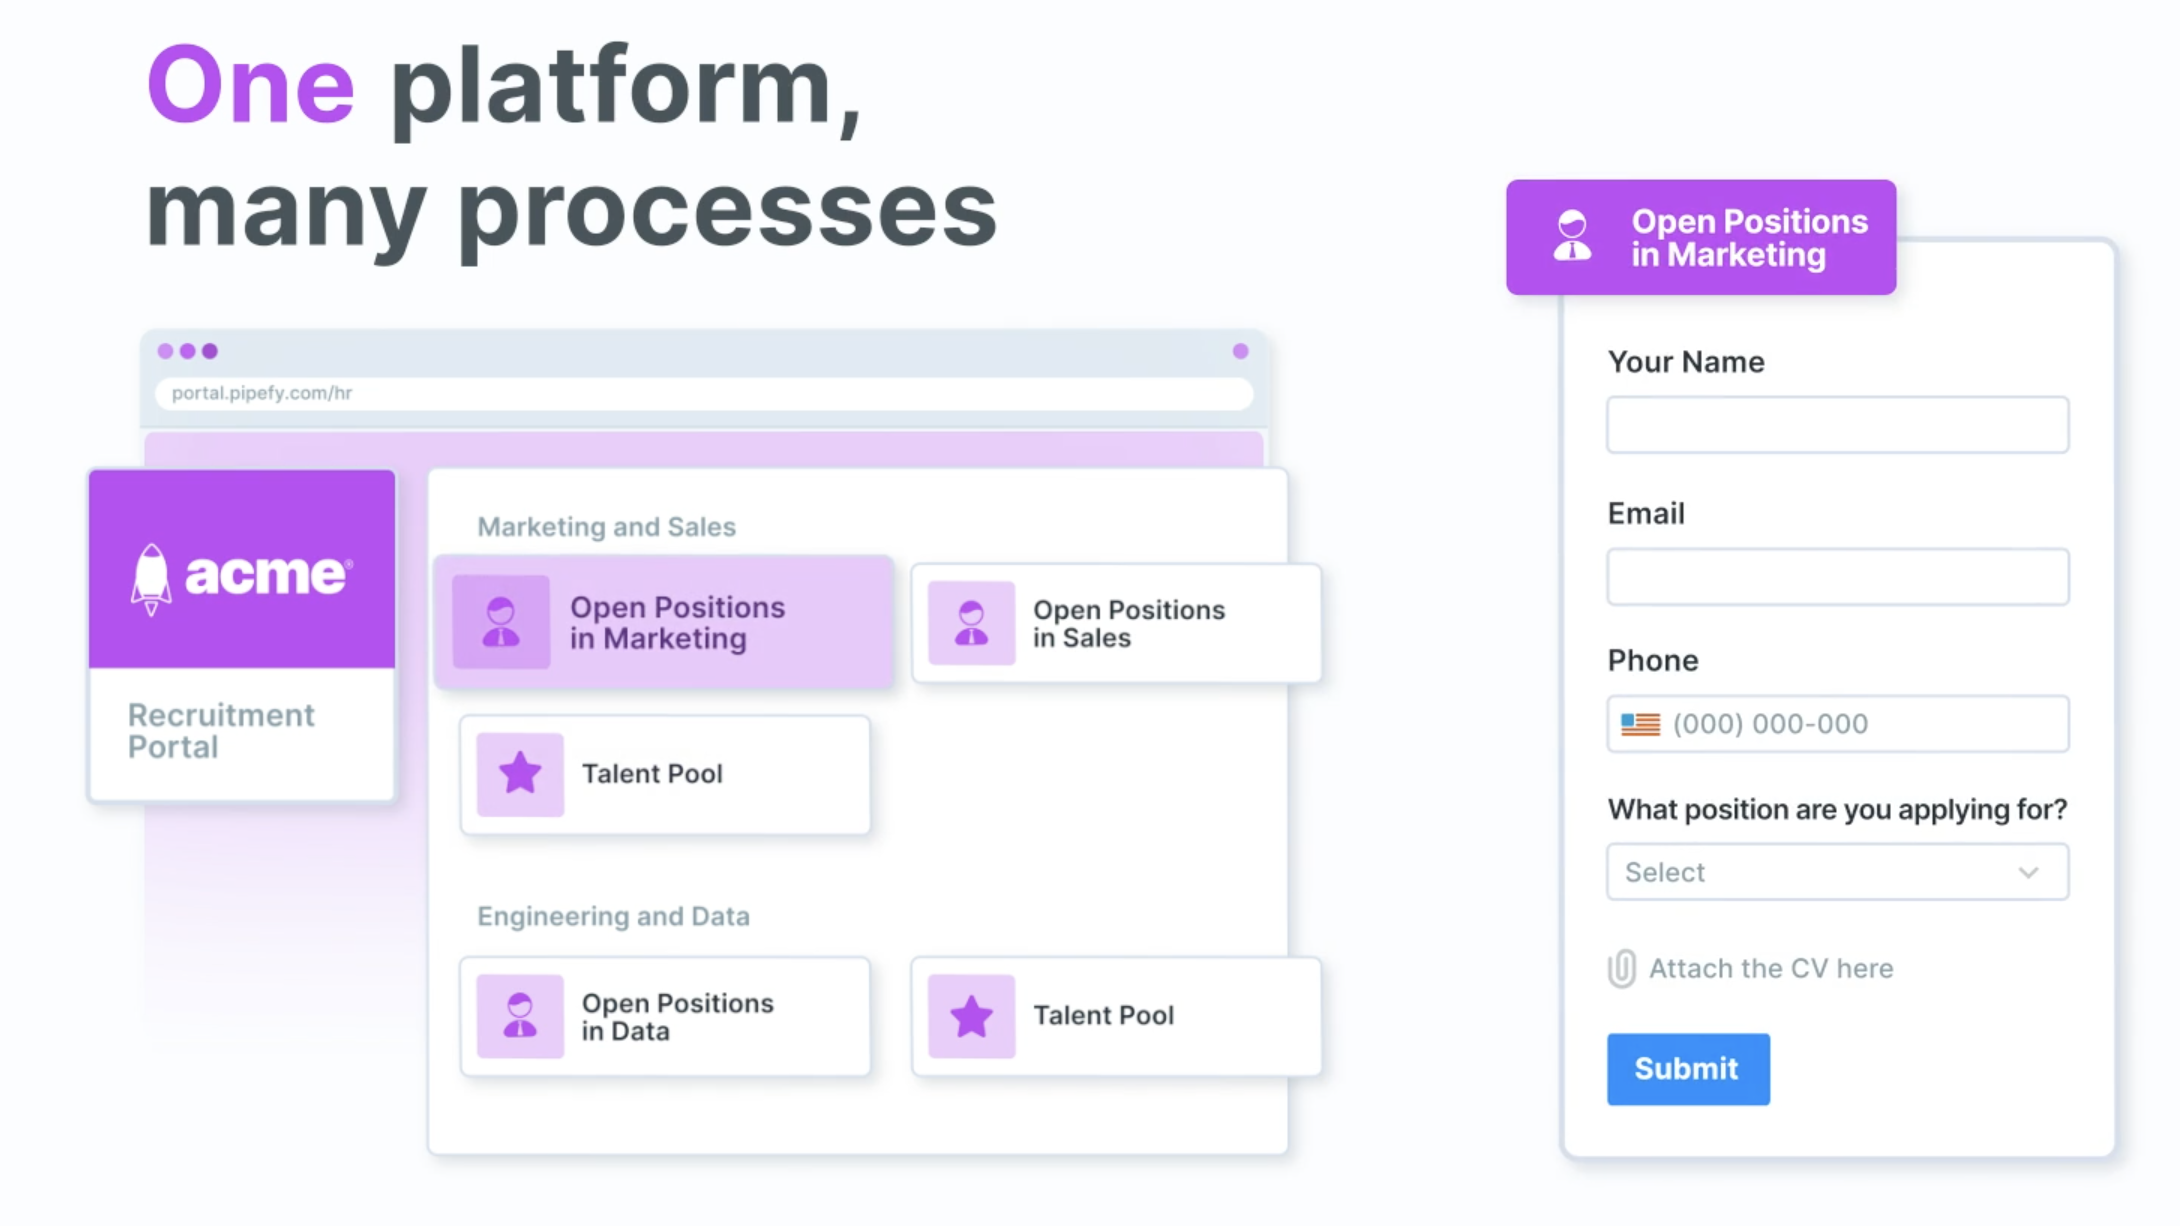Click into the Email field
The image size is (2180, 1226).
tap(1837, 577)
